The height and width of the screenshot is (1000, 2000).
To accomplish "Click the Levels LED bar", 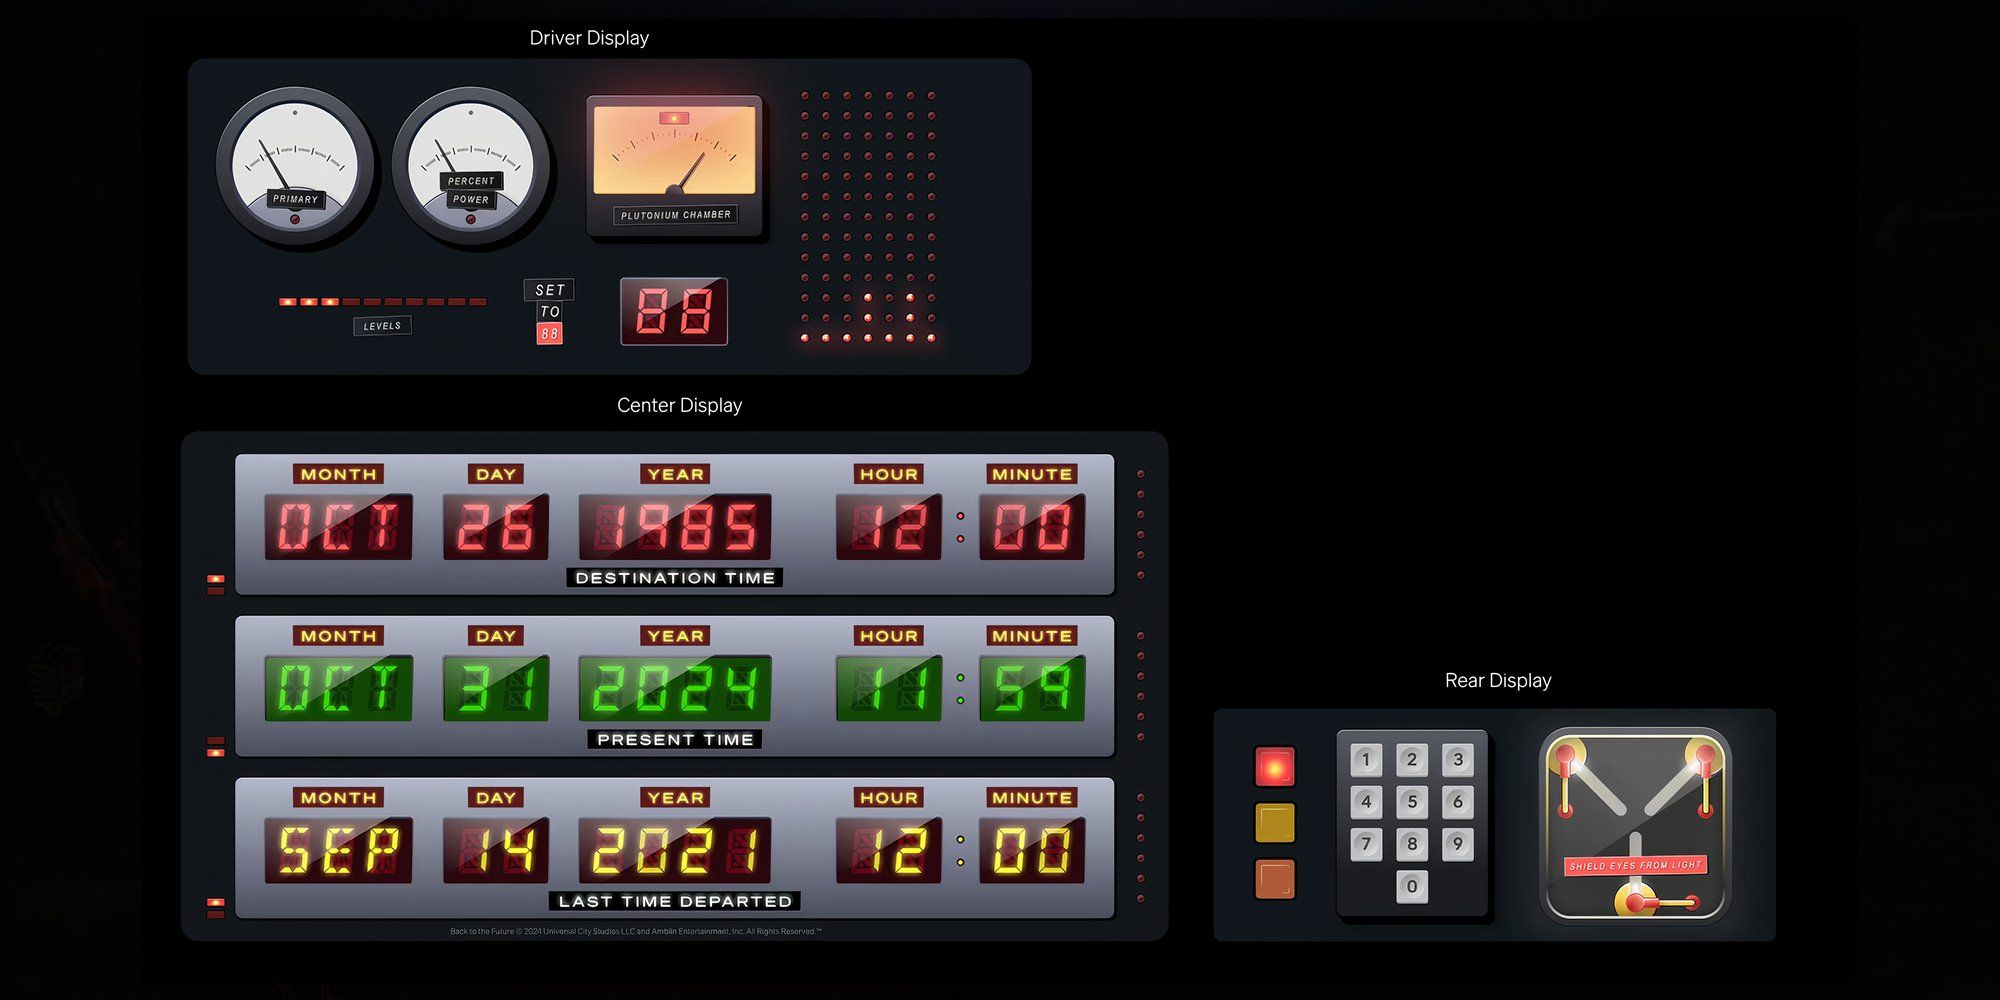I will click(x=383, y=301).
